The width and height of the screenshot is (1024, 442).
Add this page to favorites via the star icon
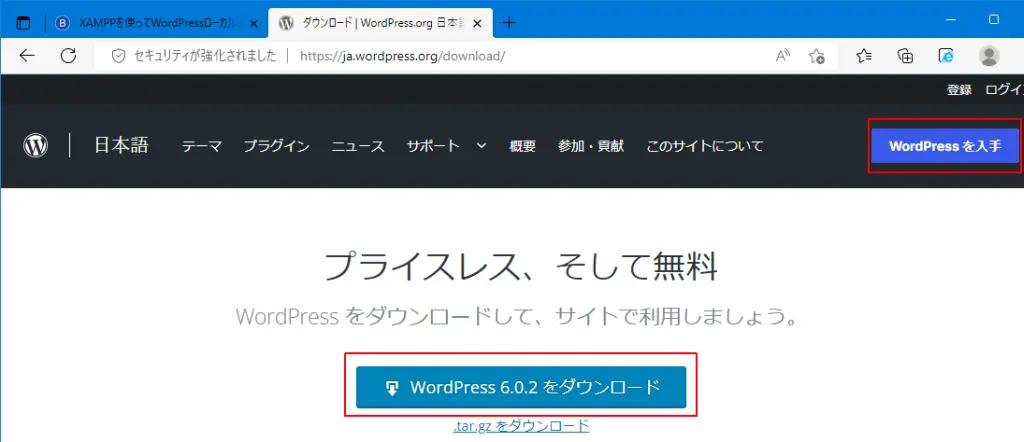(817, 55)
